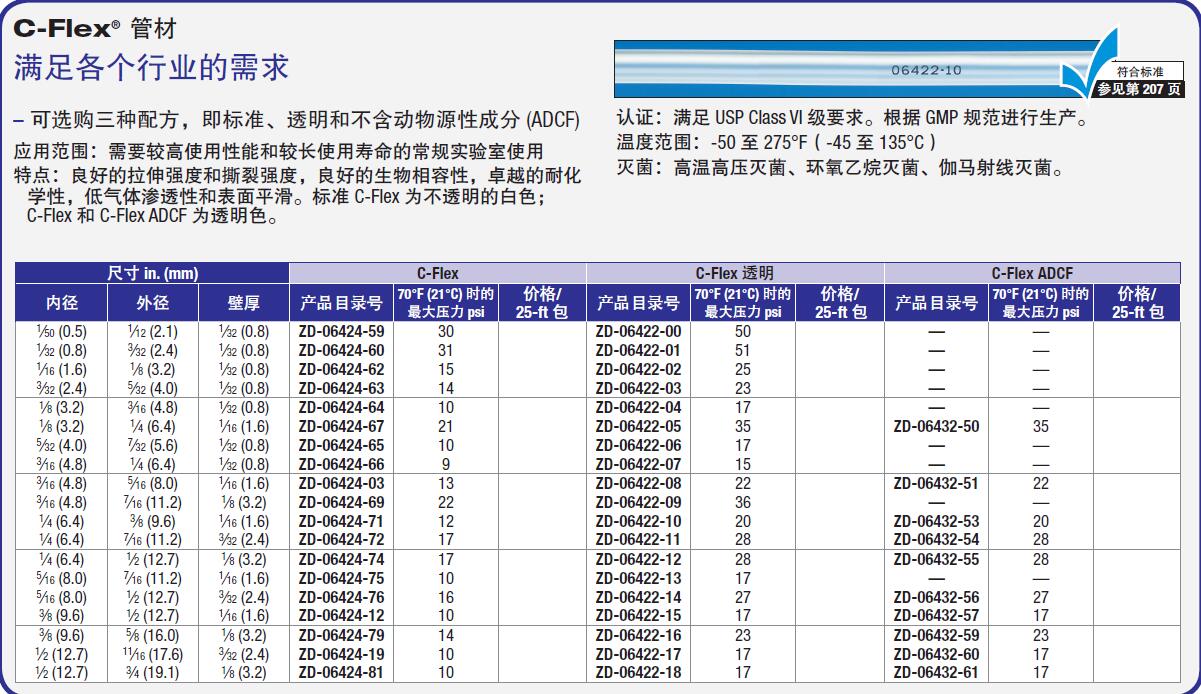This screenshot has height=694, width=1201.
Task: Click catalog number ZD-06432-51
Action: tap(936, 483)
